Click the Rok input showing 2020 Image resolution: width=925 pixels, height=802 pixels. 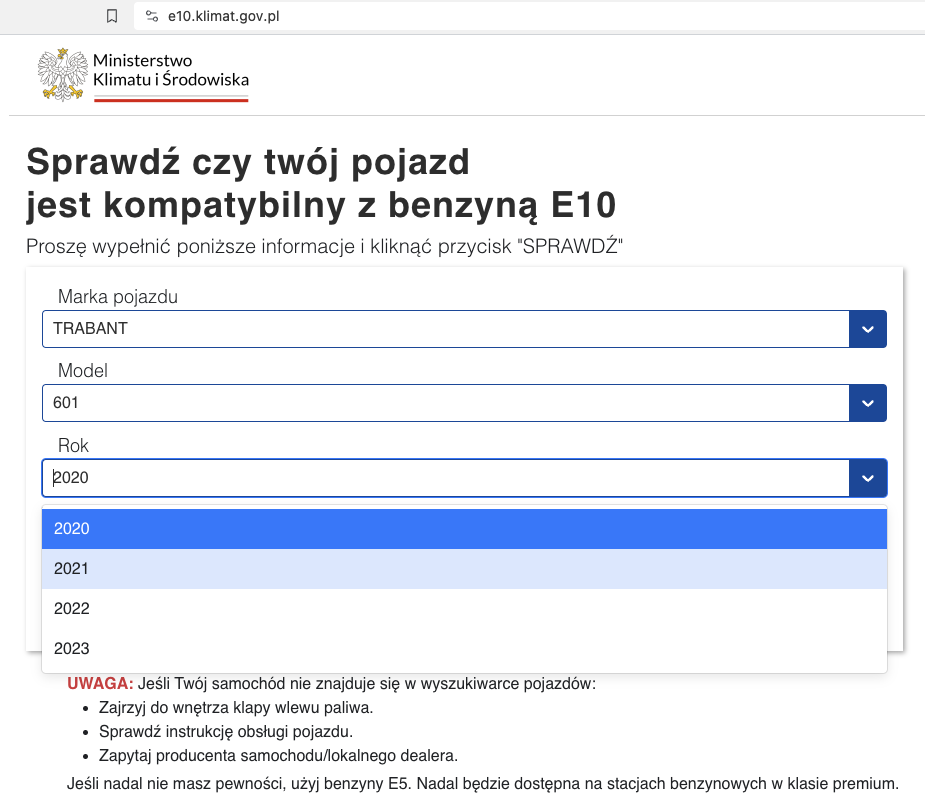446,478
